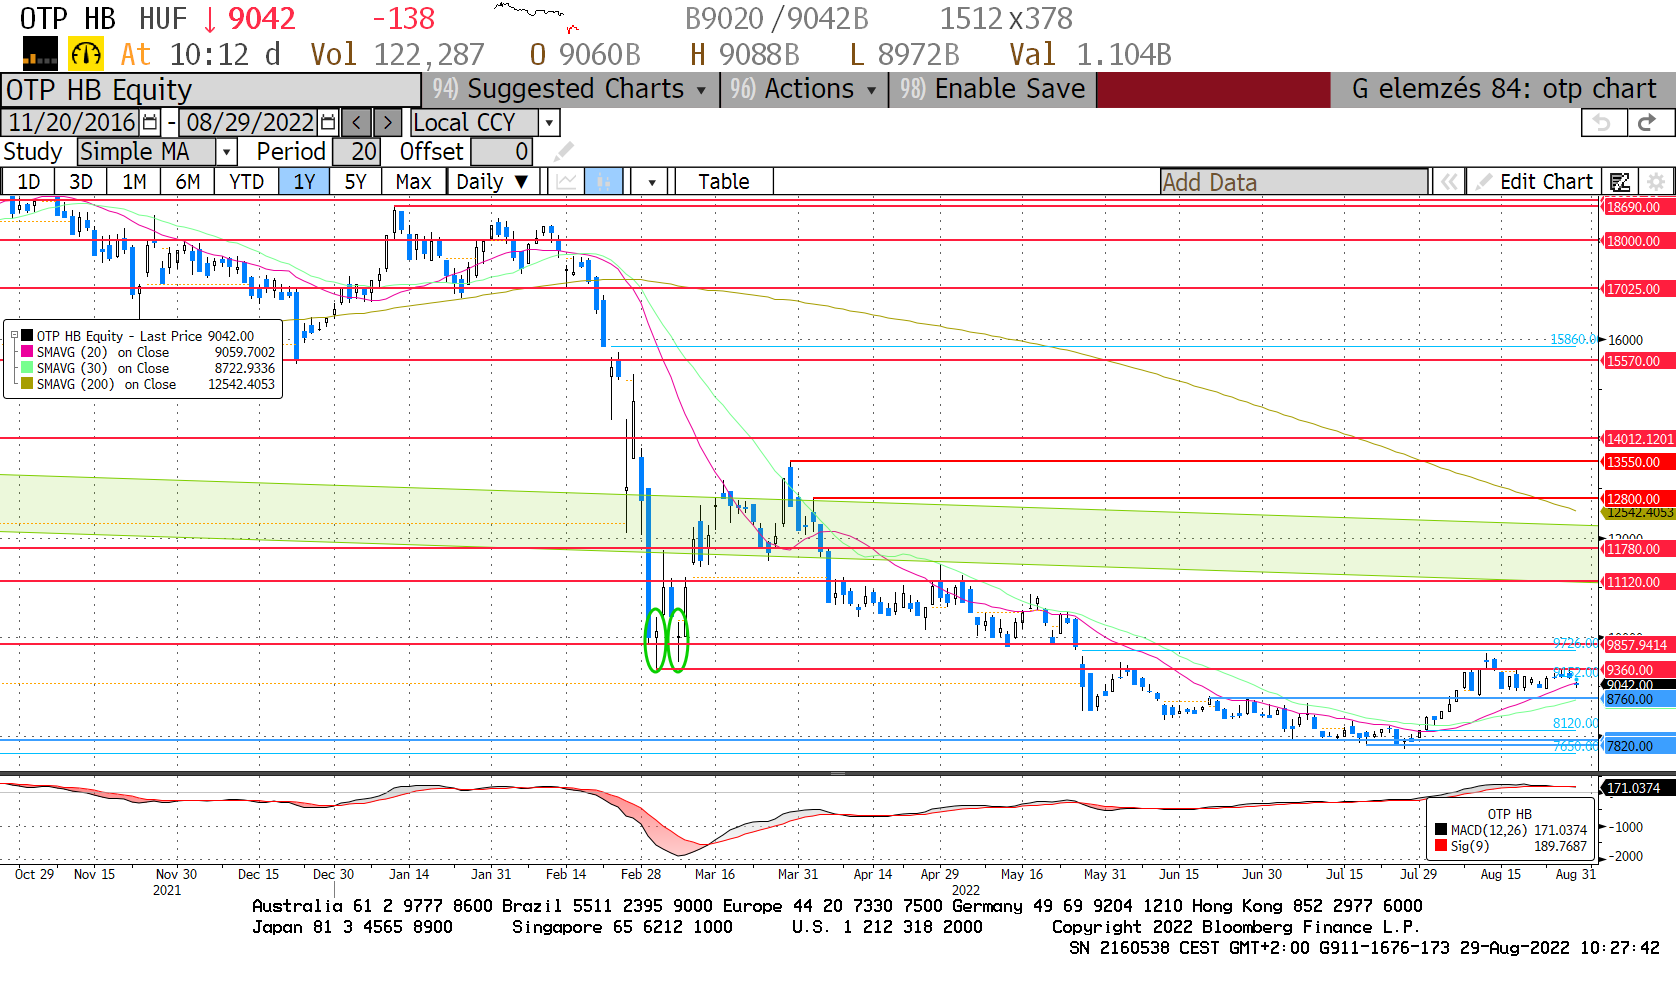Click the 18000.00 price level label
1676x991 pixels.
pos(1638,241)
